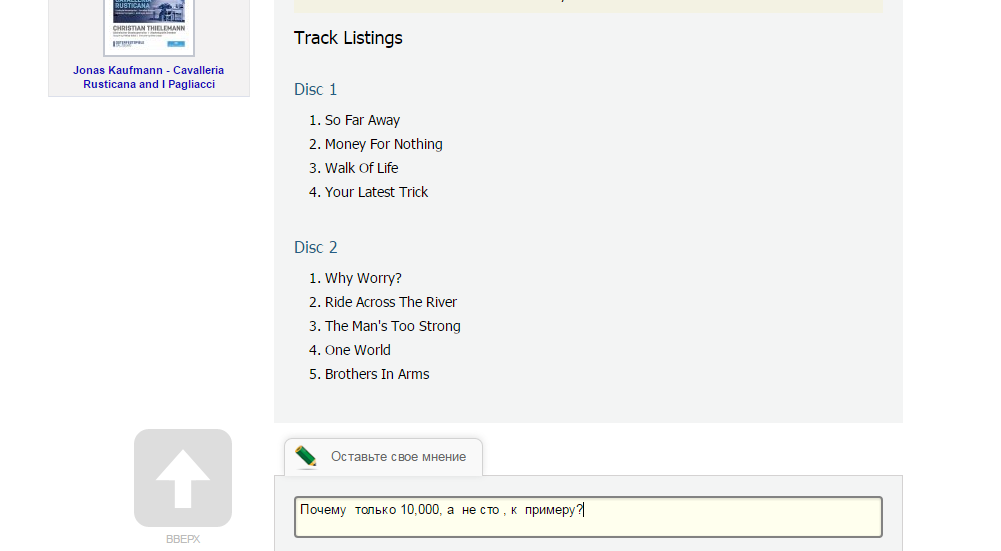Select the Disc 2 heading
The height and width of the screenshot is (551, 1001).
316,247
